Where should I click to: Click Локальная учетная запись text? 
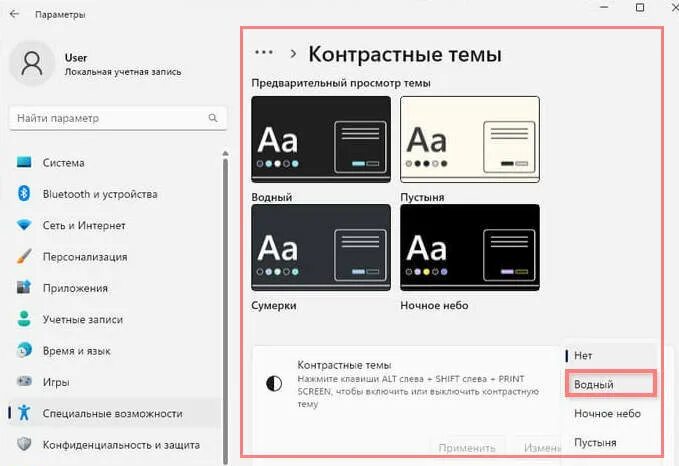pyautogui.click(x=123, y=72)
